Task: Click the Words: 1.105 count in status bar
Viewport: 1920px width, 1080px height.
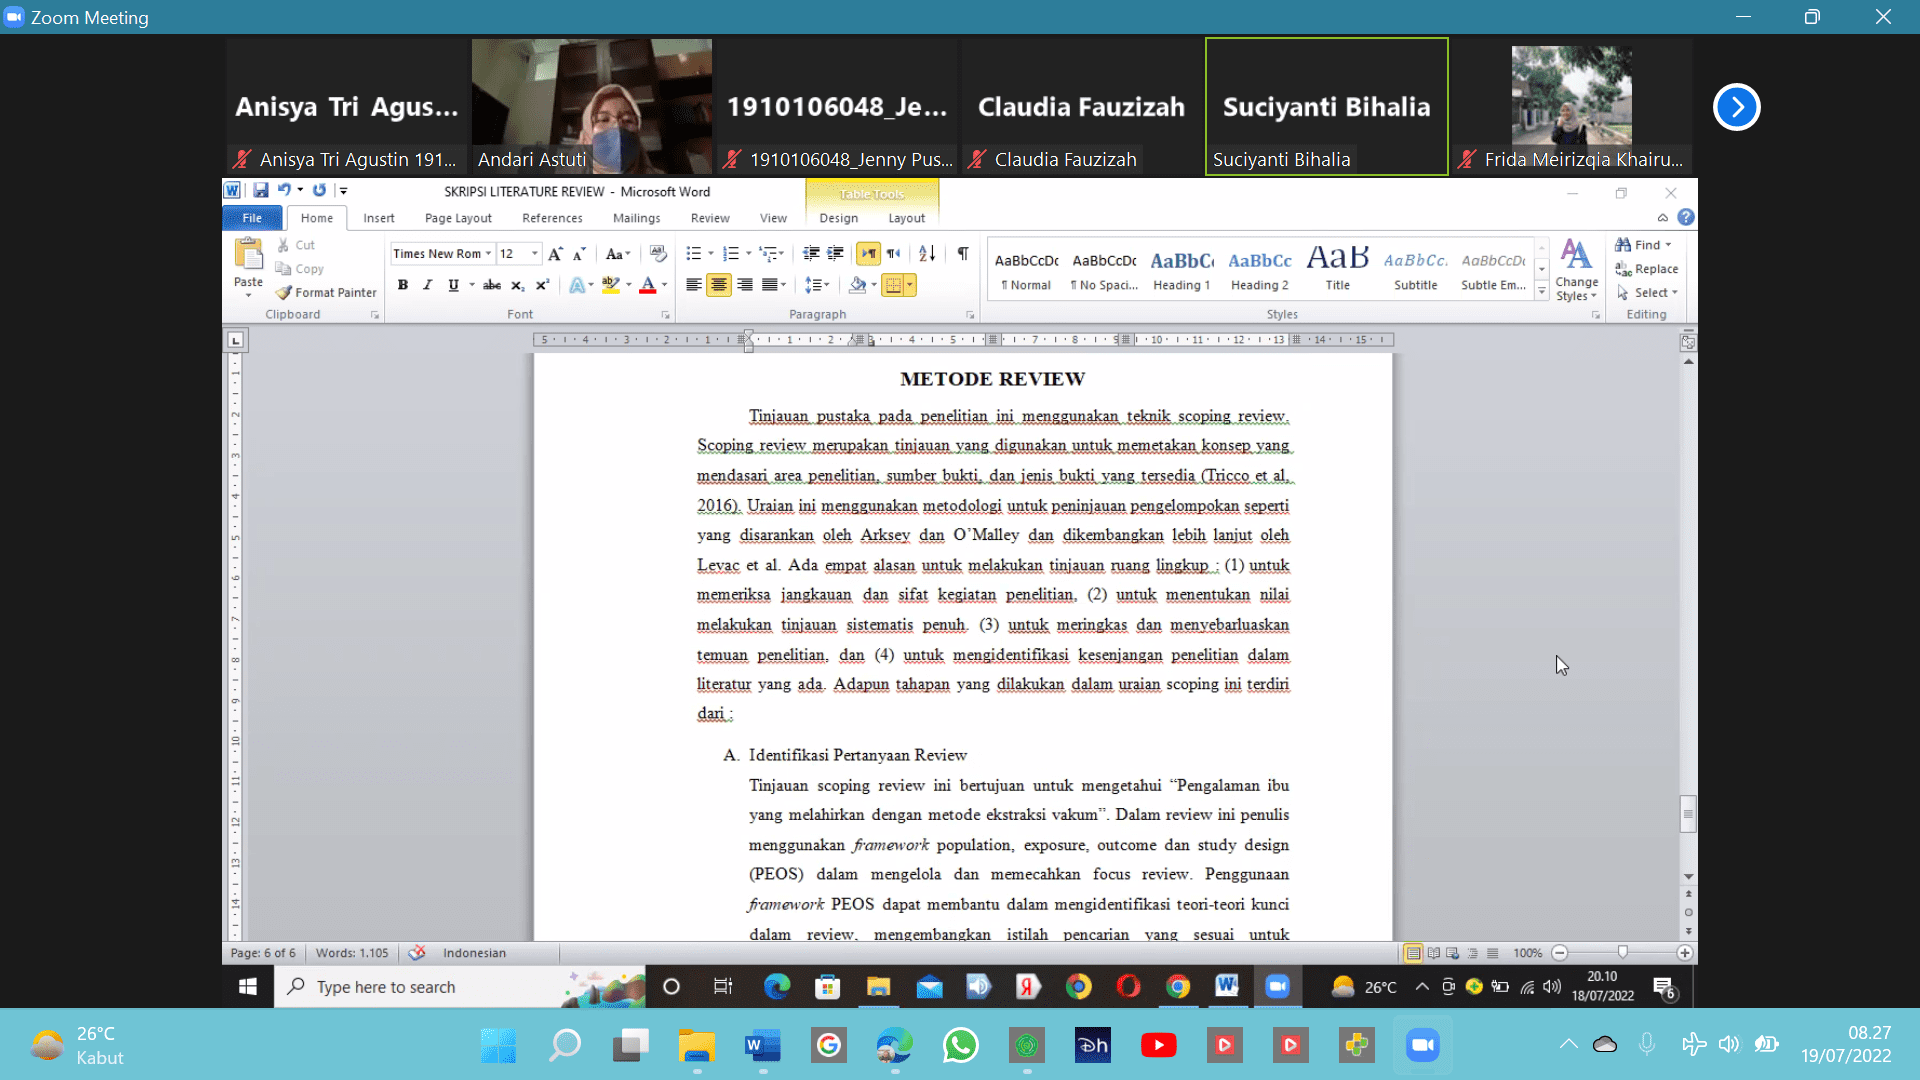Action: [x=352, y=953]
